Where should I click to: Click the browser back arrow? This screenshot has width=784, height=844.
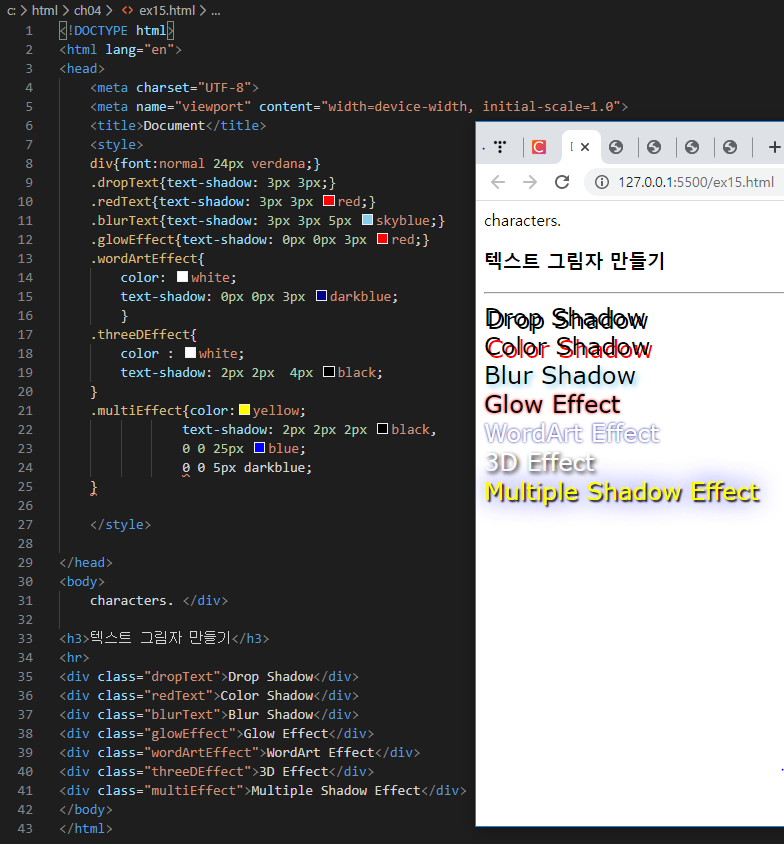(498, 182)
